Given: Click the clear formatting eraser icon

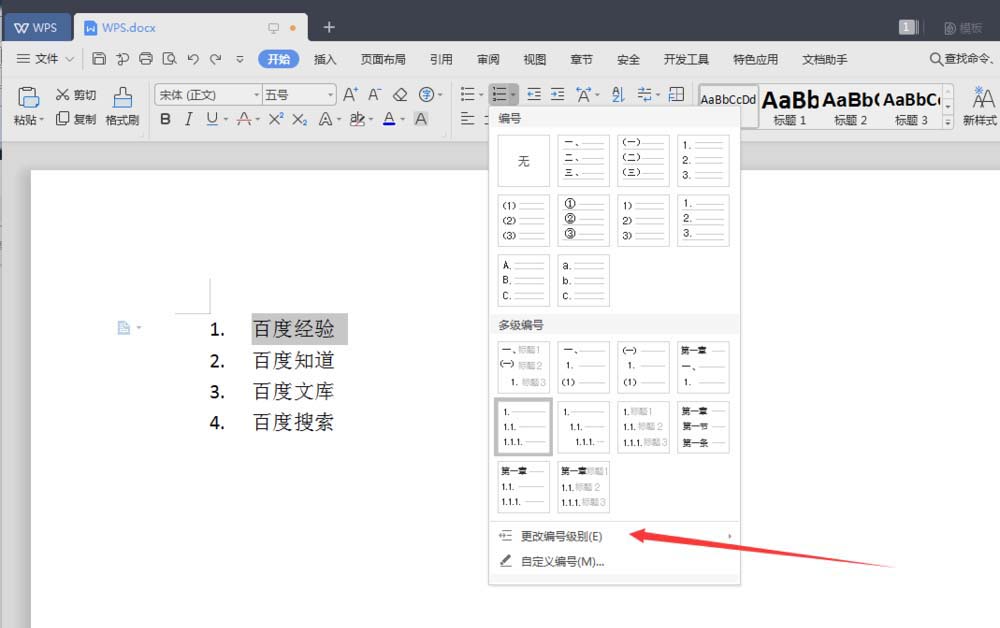Looking at the screenshot, I should tap(400, 95).
